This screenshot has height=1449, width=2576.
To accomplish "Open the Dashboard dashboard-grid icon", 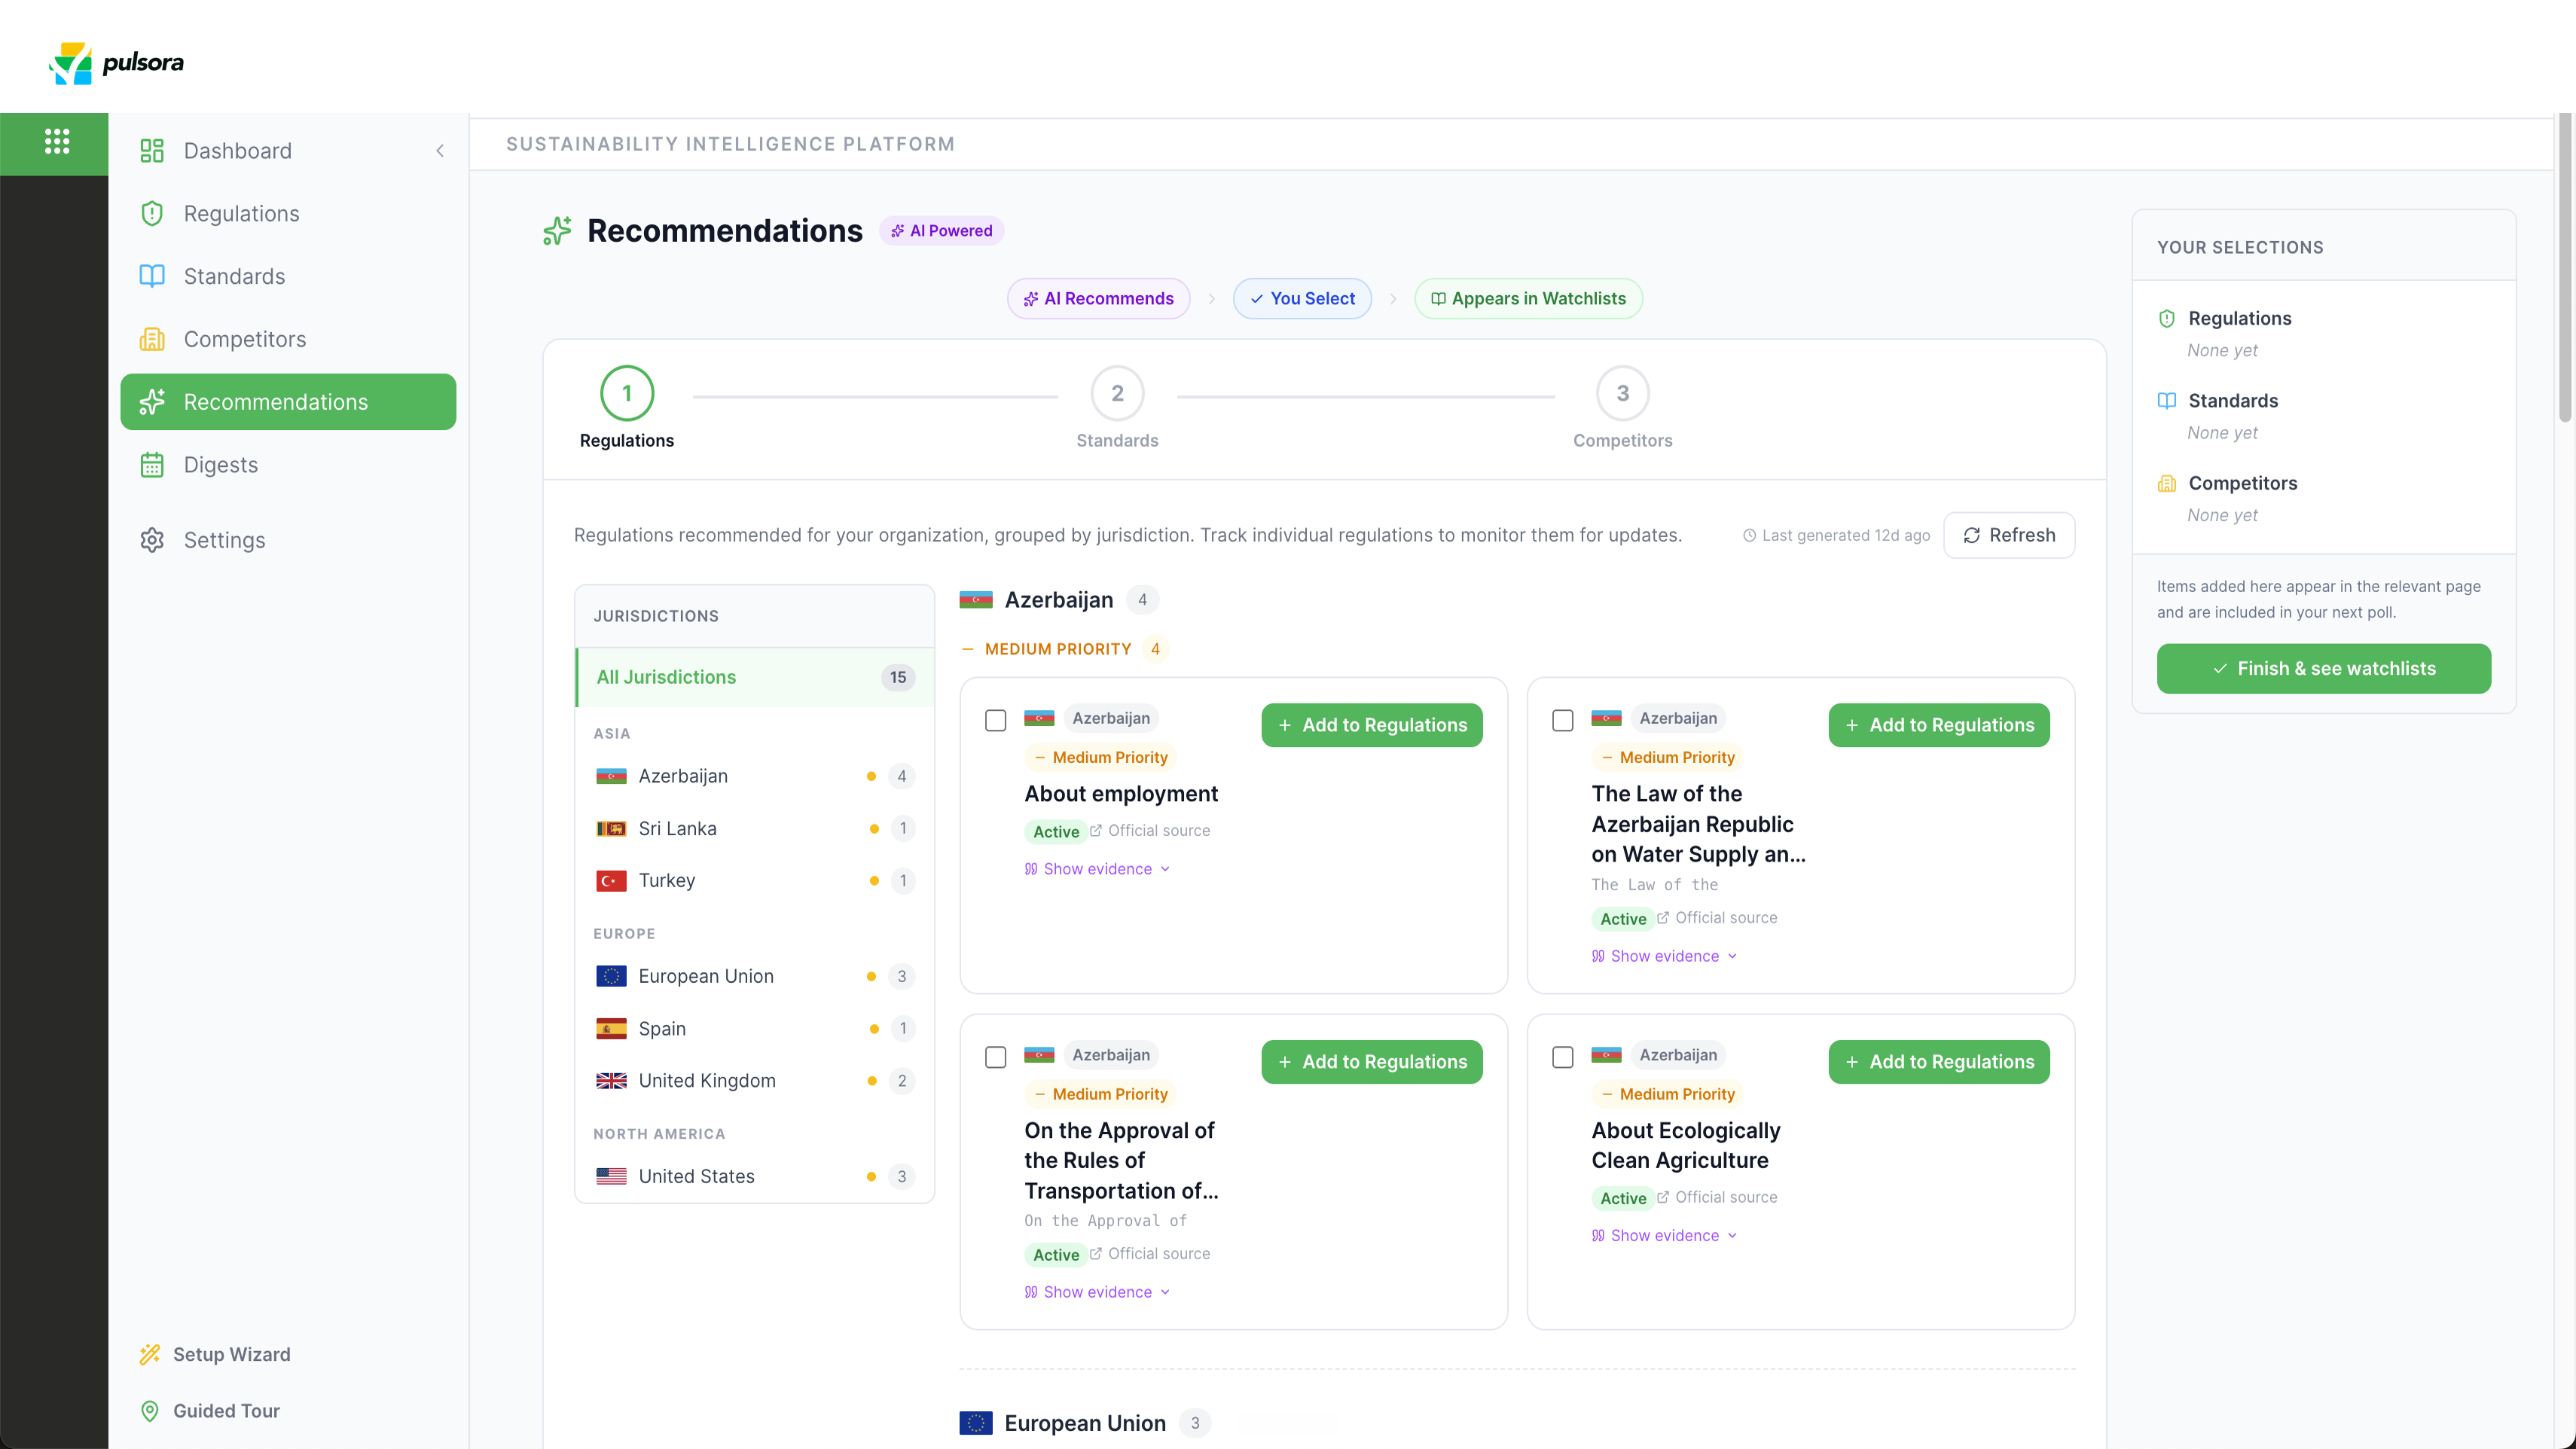I will (152, 151).
